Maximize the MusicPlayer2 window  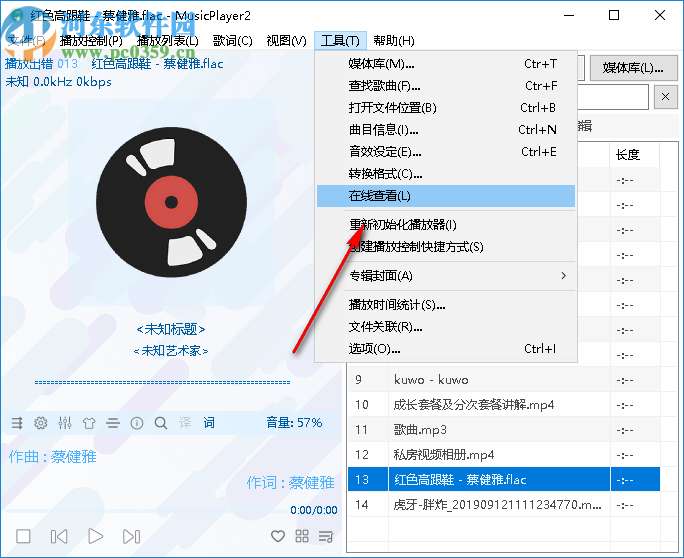[614, 15]
